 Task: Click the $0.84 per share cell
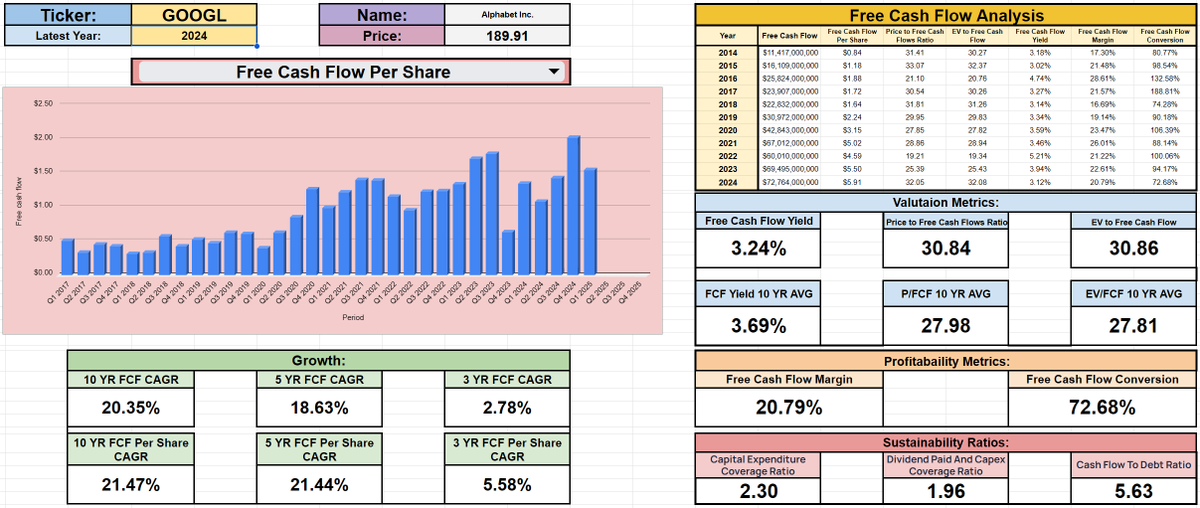[853, 52]
